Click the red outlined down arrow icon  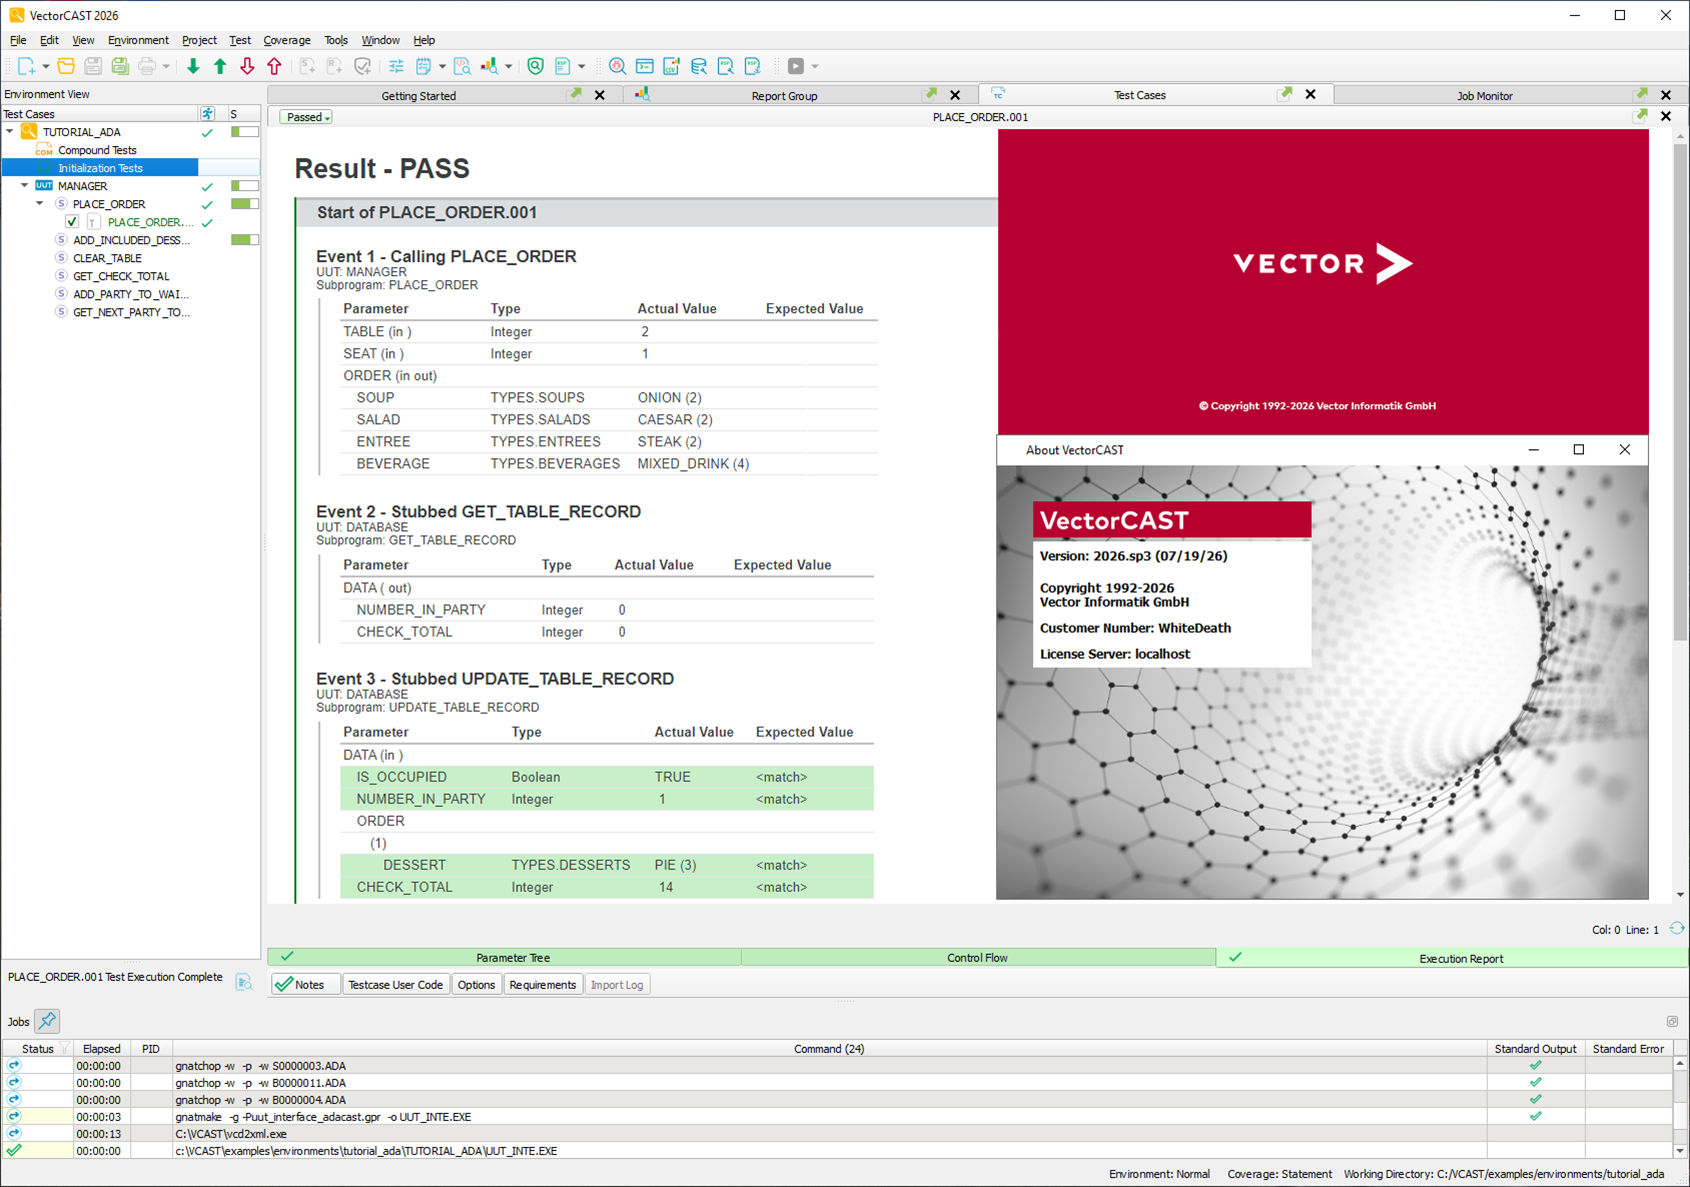click(247, 66)
